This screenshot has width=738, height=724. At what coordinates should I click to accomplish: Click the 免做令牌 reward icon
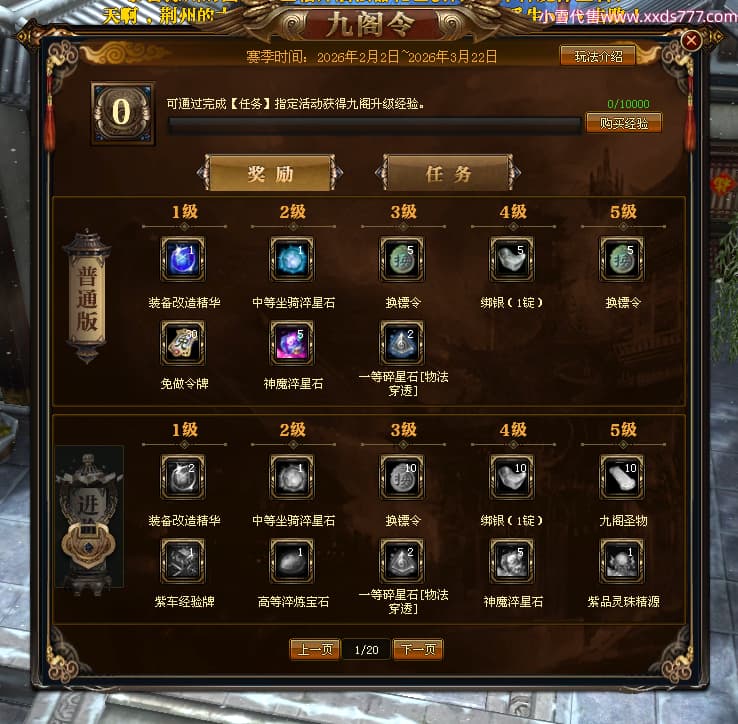coord(183,343)
